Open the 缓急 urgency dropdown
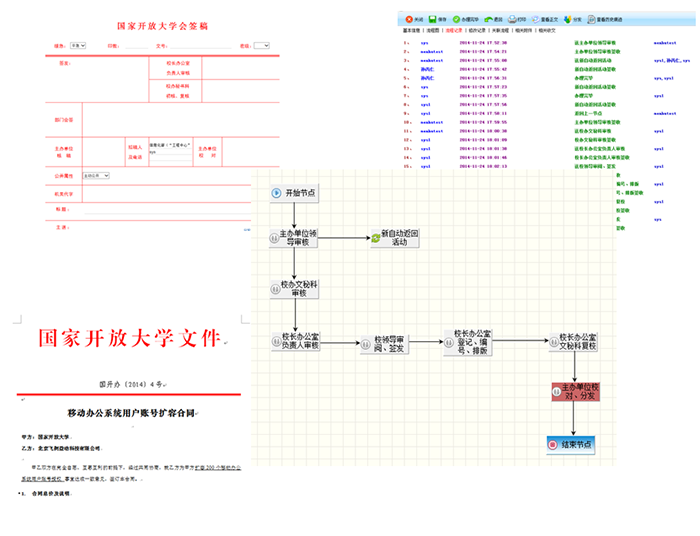Viewport: 700px width, 536px height. (x=78, y=46)
